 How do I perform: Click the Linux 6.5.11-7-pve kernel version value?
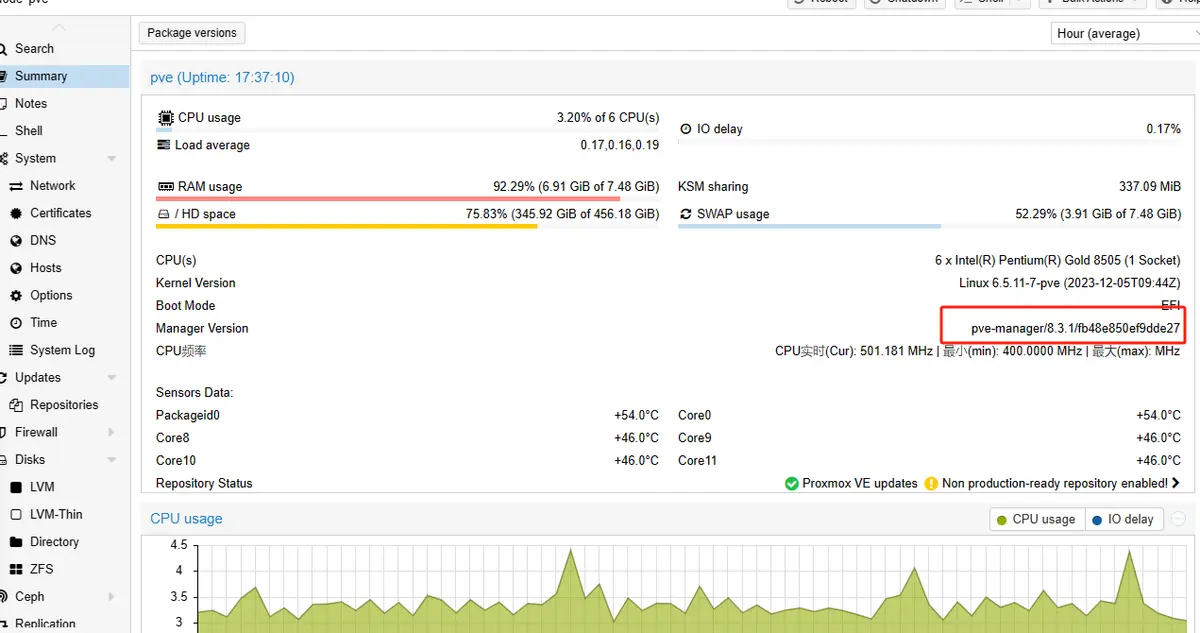[x=1070, y=283]
